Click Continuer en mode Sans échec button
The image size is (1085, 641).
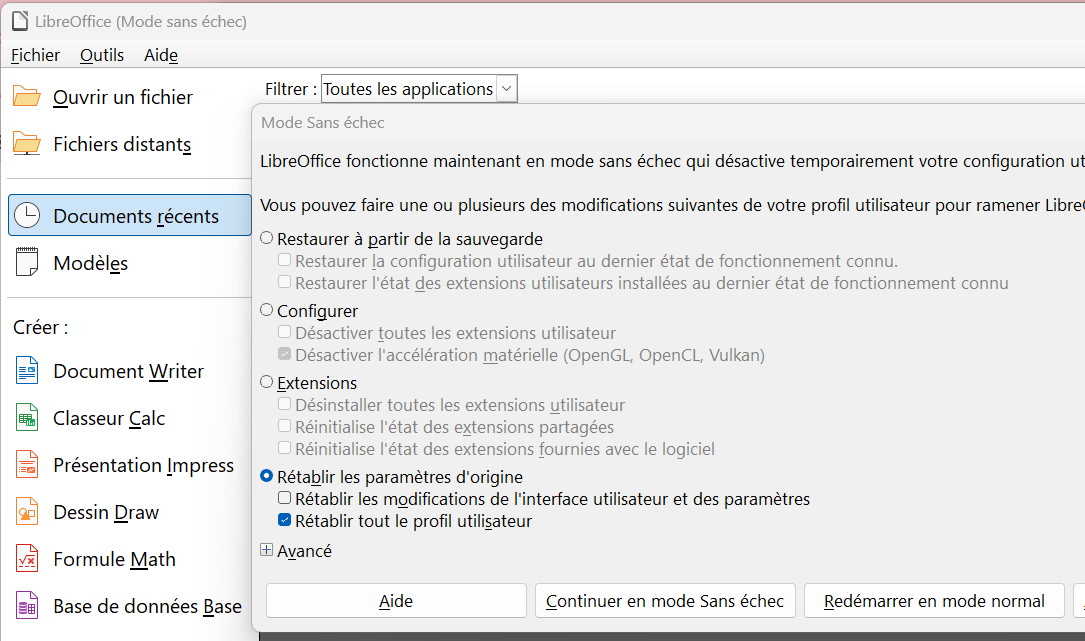pos(665,601)
